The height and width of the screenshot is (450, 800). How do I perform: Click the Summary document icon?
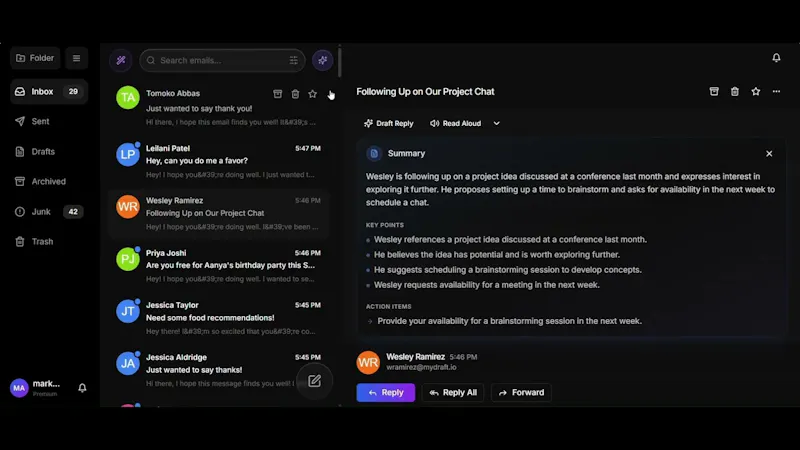coord(374,154)
